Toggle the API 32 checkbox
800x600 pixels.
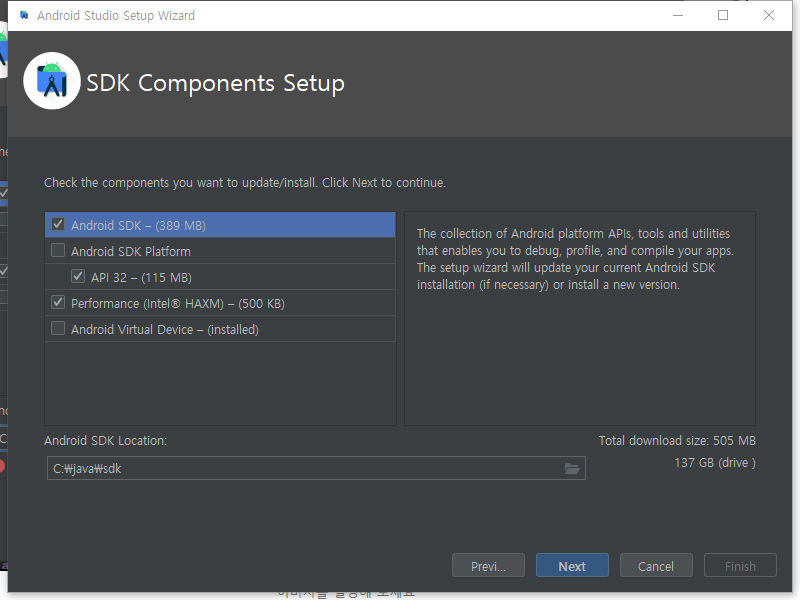78,277
